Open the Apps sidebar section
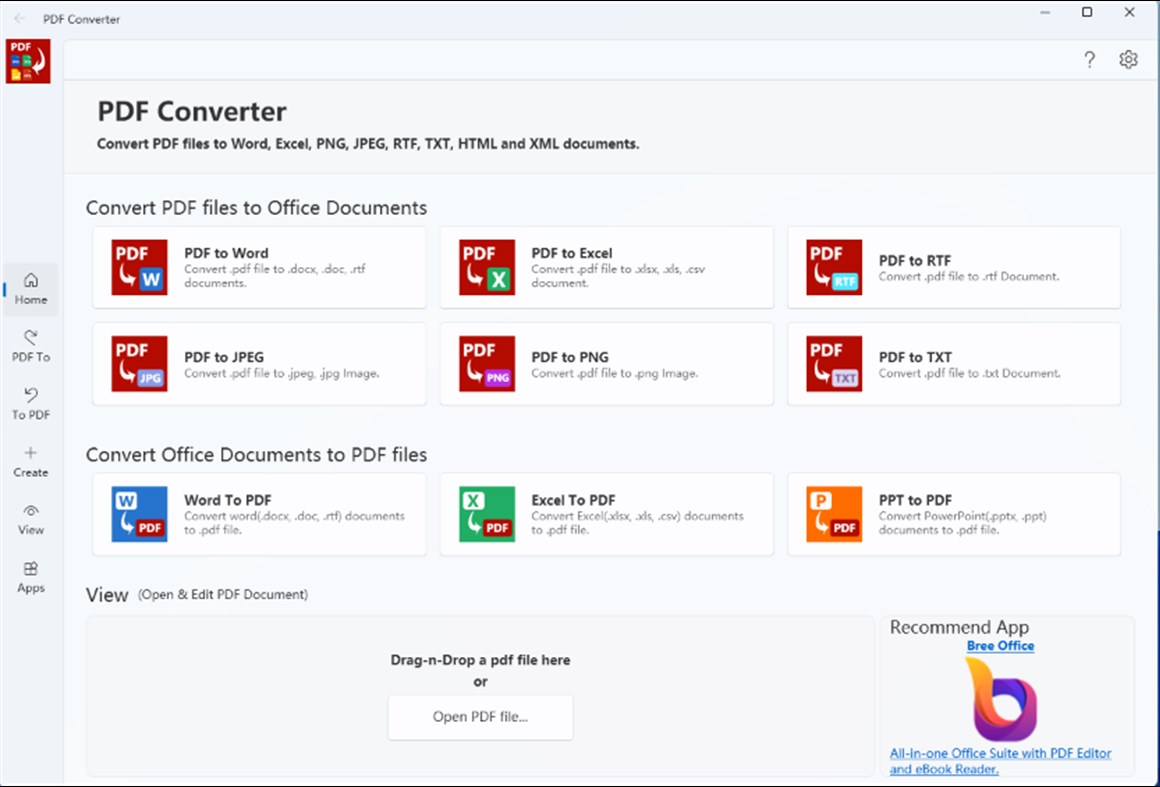This screenshot has height=787, width=1160. [x=30, y=578]
